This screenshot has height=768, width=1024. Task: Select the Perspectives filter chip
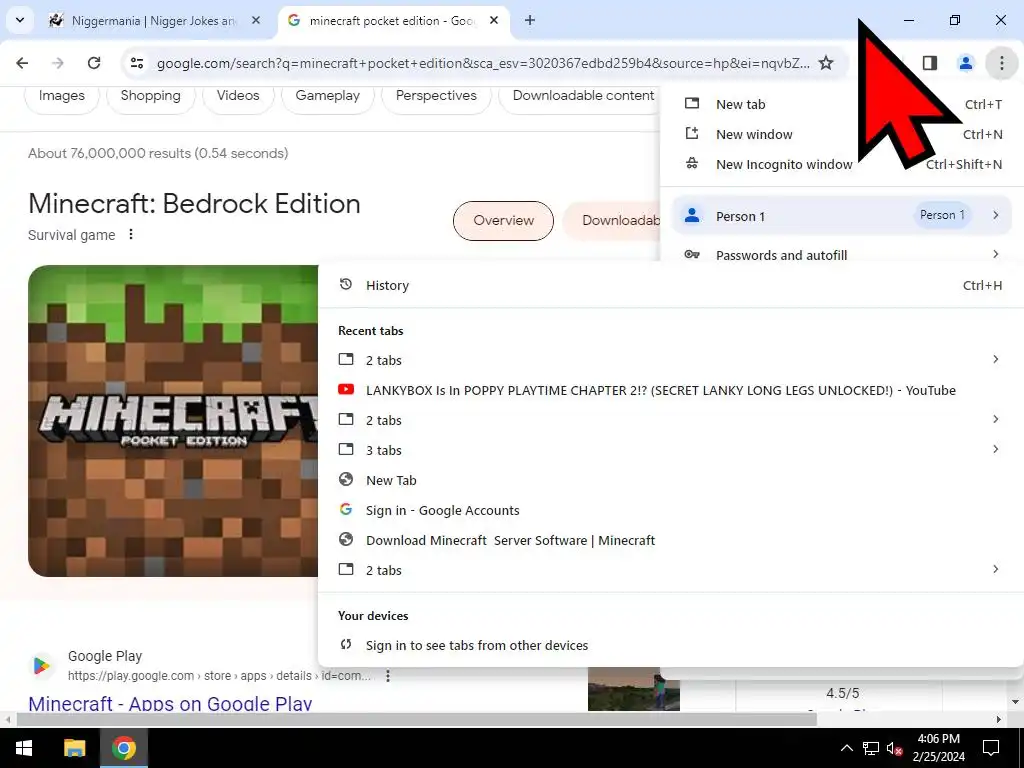436,95
